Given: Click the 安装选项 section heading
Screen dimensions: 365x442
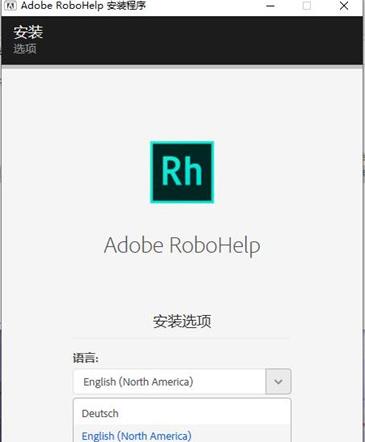Looking at the screenshot, I should (182, 321).
